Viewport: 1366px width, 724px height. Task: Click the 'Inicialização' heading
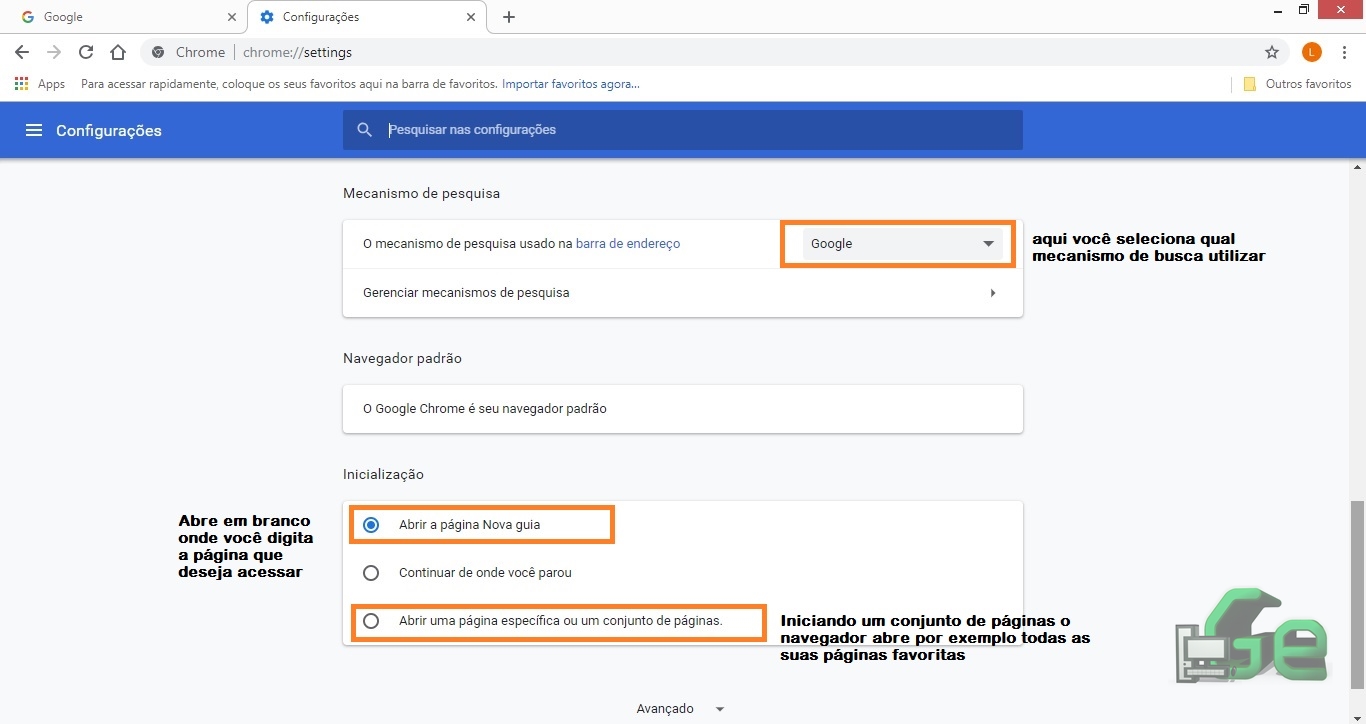point(383,474)
